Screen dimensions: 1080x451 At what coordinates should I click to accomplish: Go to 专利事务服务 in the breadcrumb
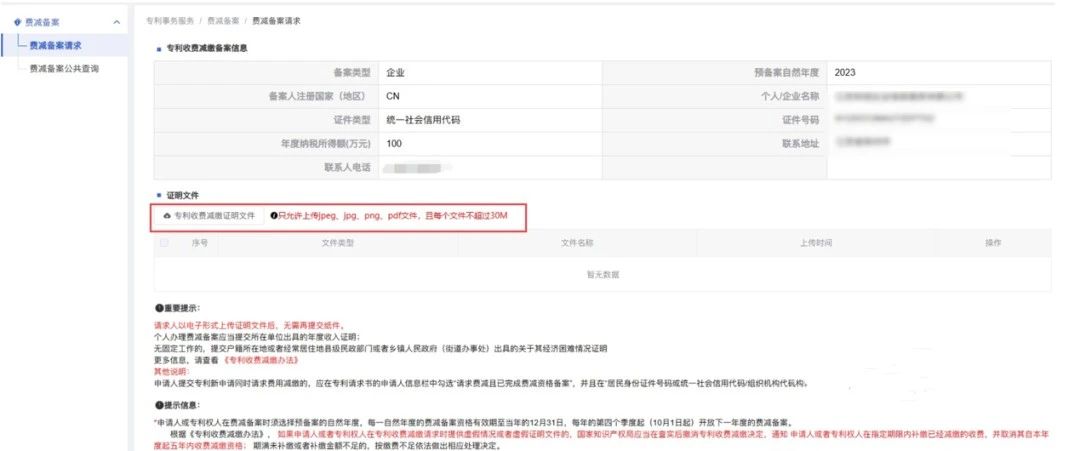169,20
